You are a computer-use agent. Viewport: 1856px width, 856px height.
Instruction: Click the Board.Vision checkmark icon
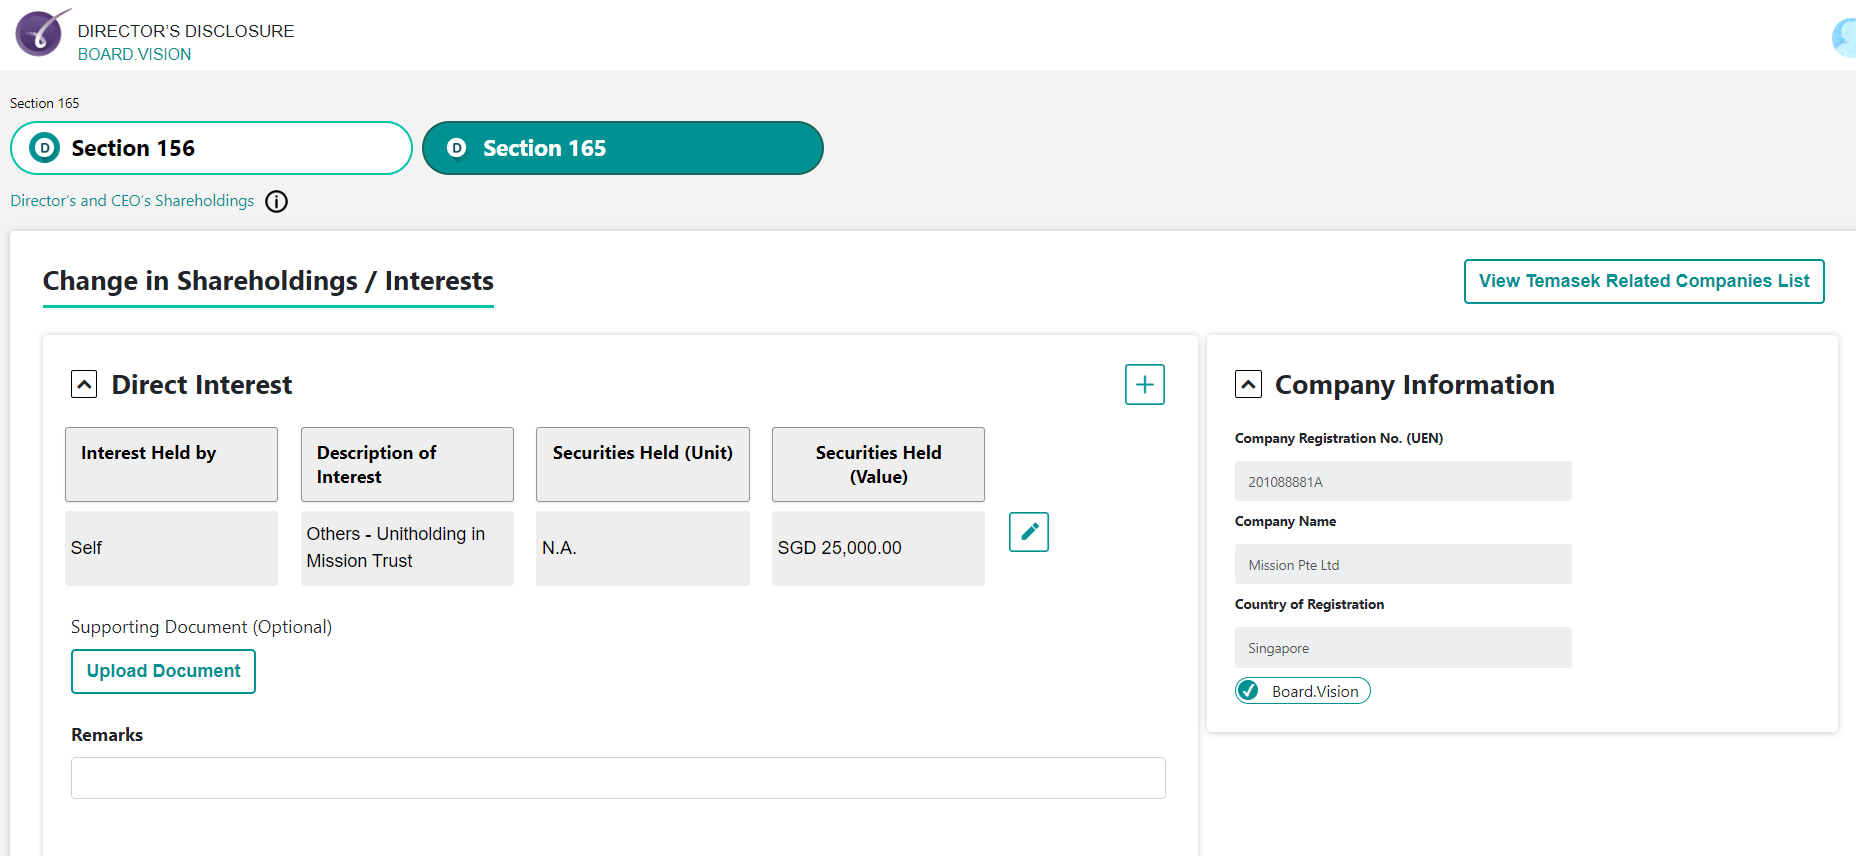tap(1248, 691)
